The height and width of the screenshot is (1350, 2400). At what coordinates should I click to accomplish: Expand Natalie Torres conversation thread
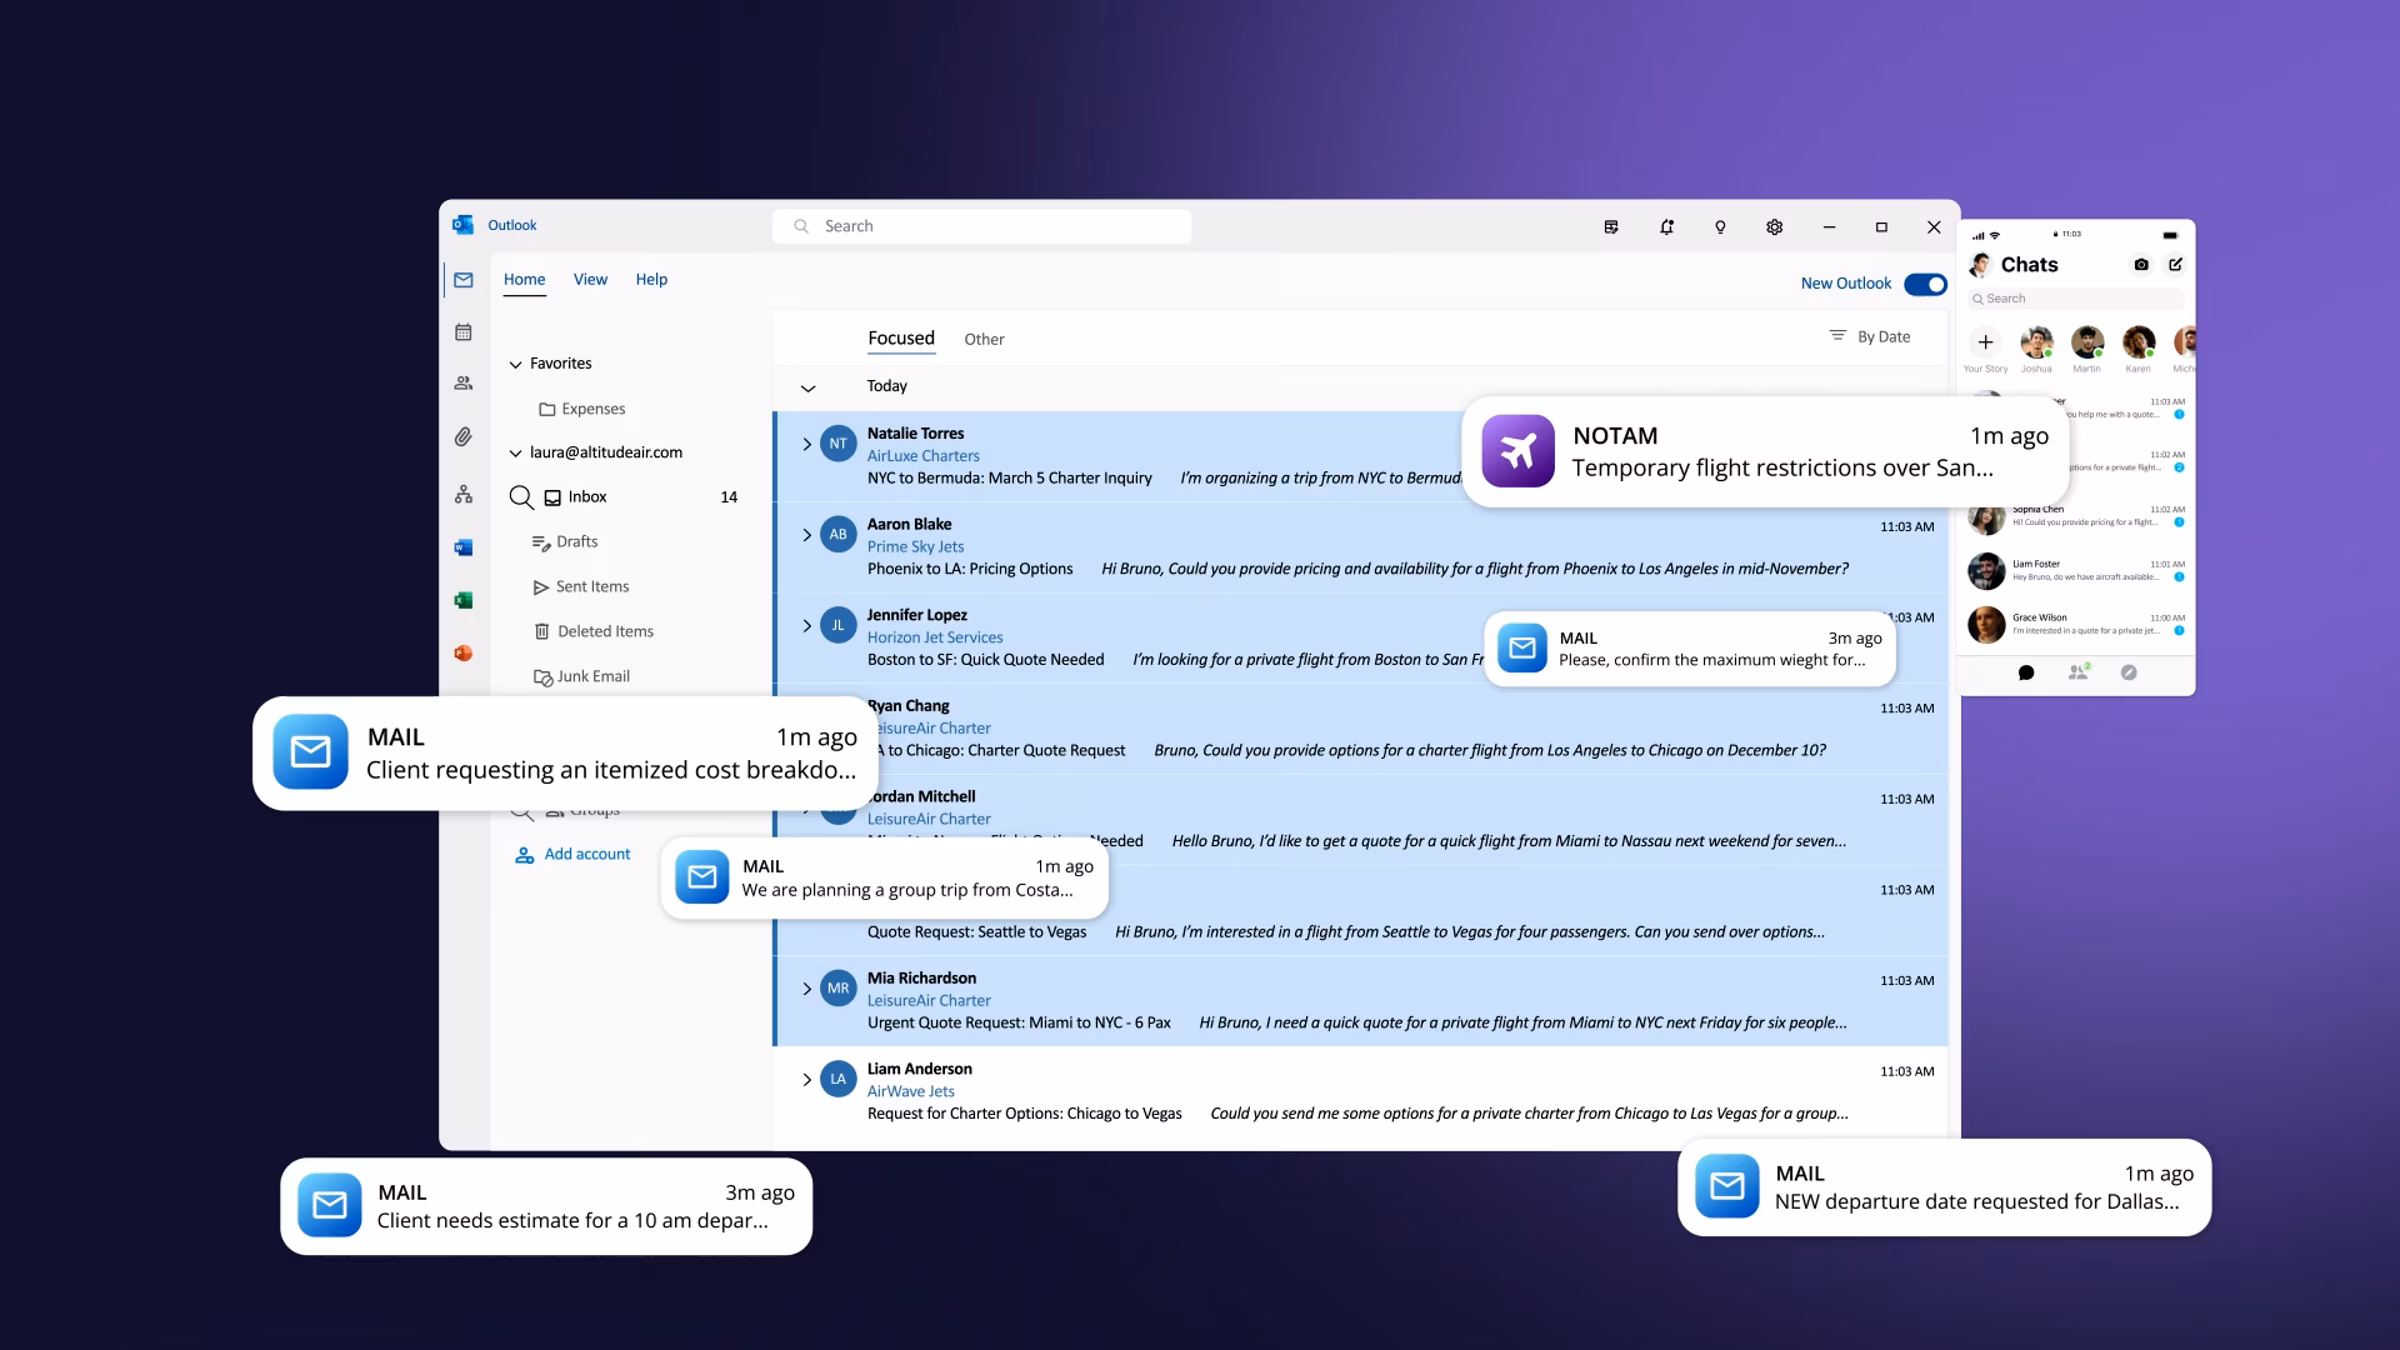807,444
